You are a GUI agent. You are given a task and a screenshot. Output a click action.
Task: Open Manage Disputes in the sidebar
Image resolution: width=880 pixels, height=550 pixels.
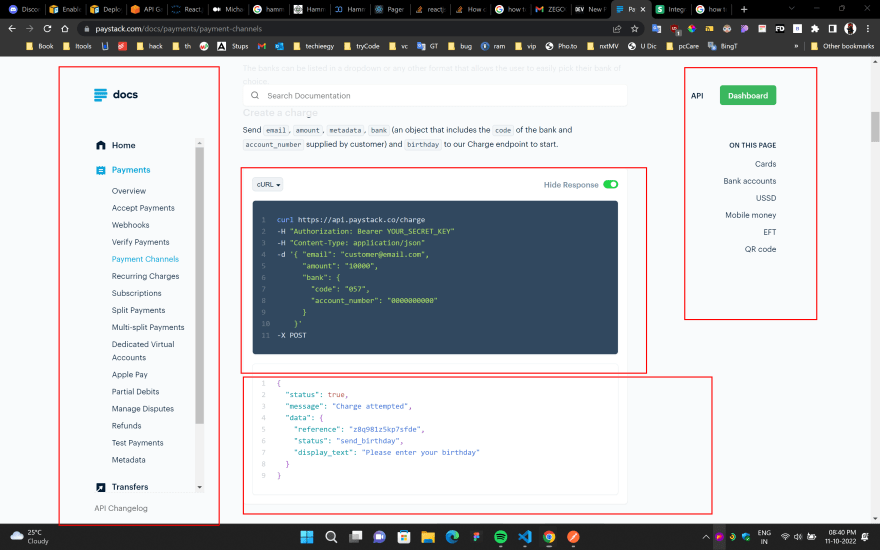coord(143,409)
